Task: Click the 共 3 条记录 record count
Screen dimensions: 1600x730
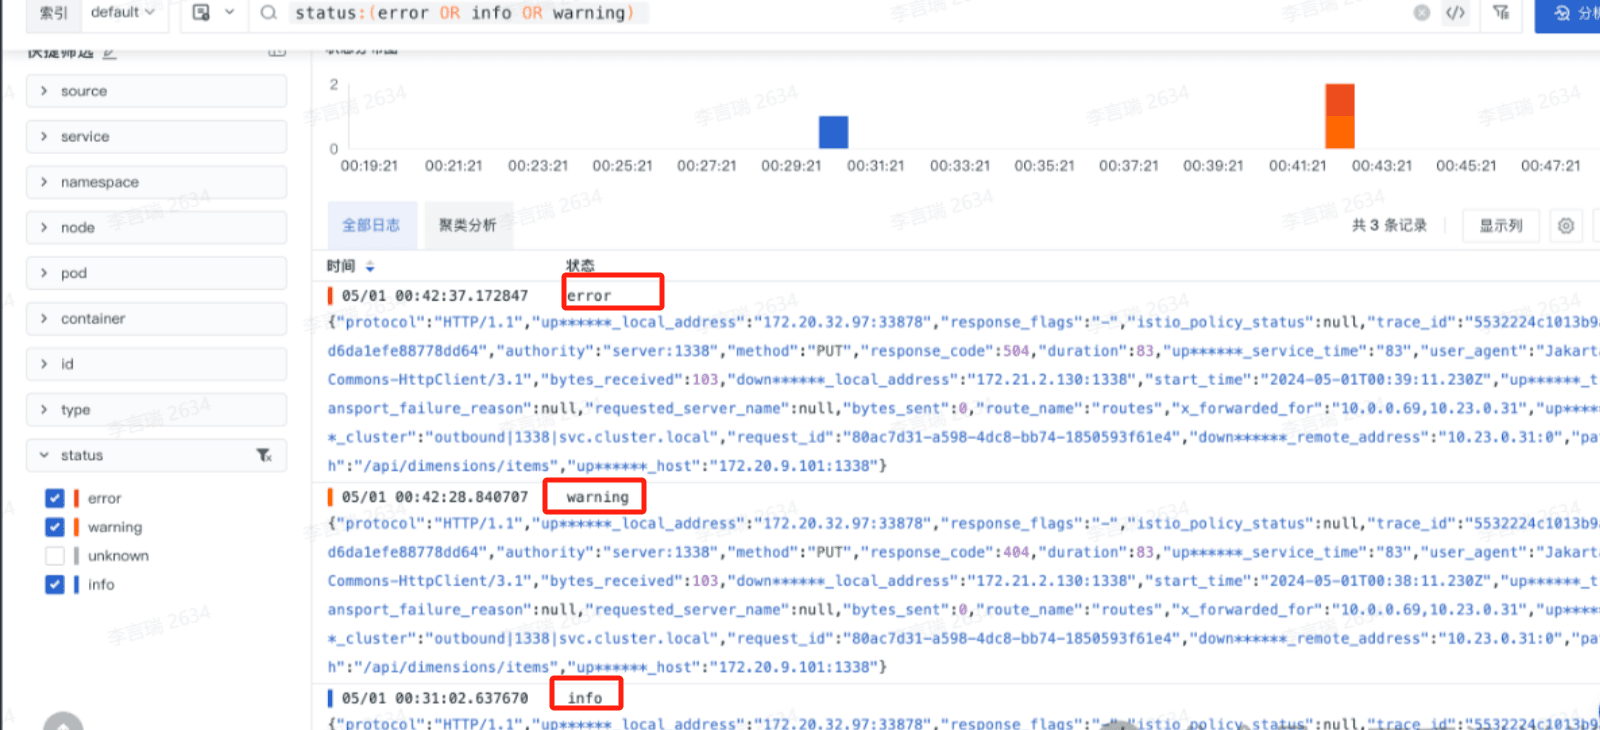Action: [1389, 226]
